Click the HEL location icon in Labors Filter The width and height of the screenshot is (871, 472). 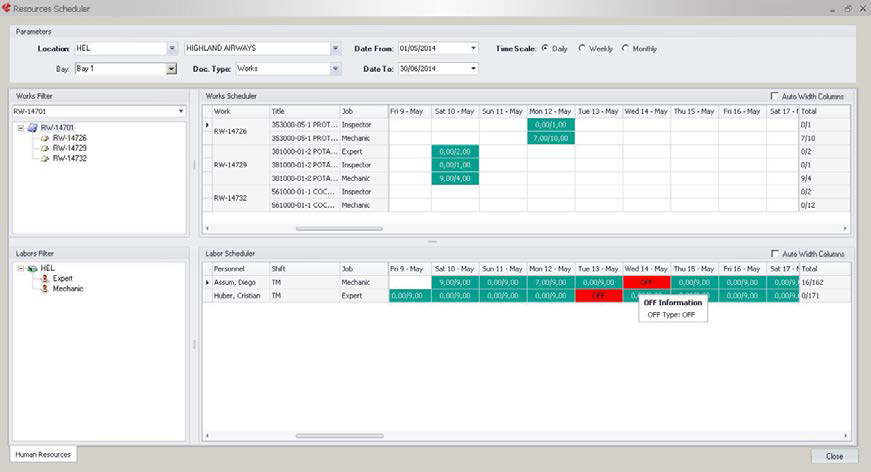(33, 268)
